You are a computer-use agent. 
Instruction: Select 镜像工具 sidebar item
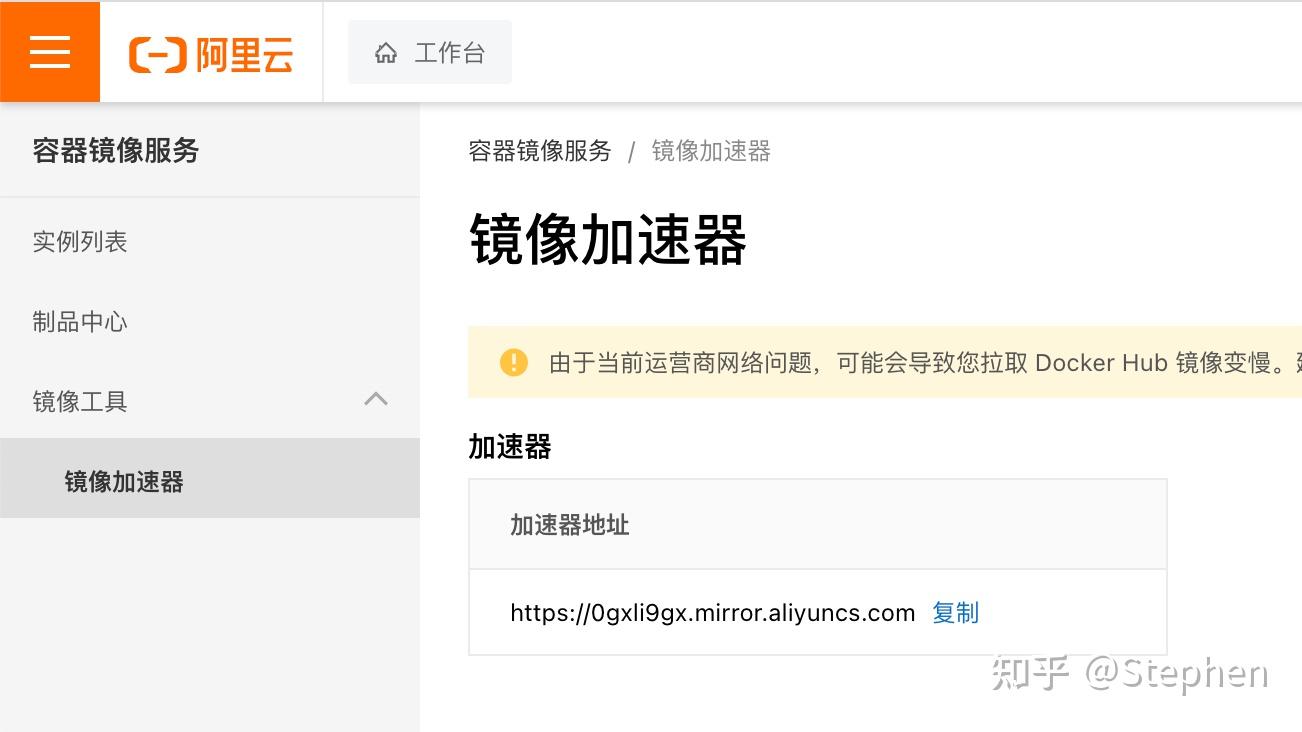coord(210,401)
